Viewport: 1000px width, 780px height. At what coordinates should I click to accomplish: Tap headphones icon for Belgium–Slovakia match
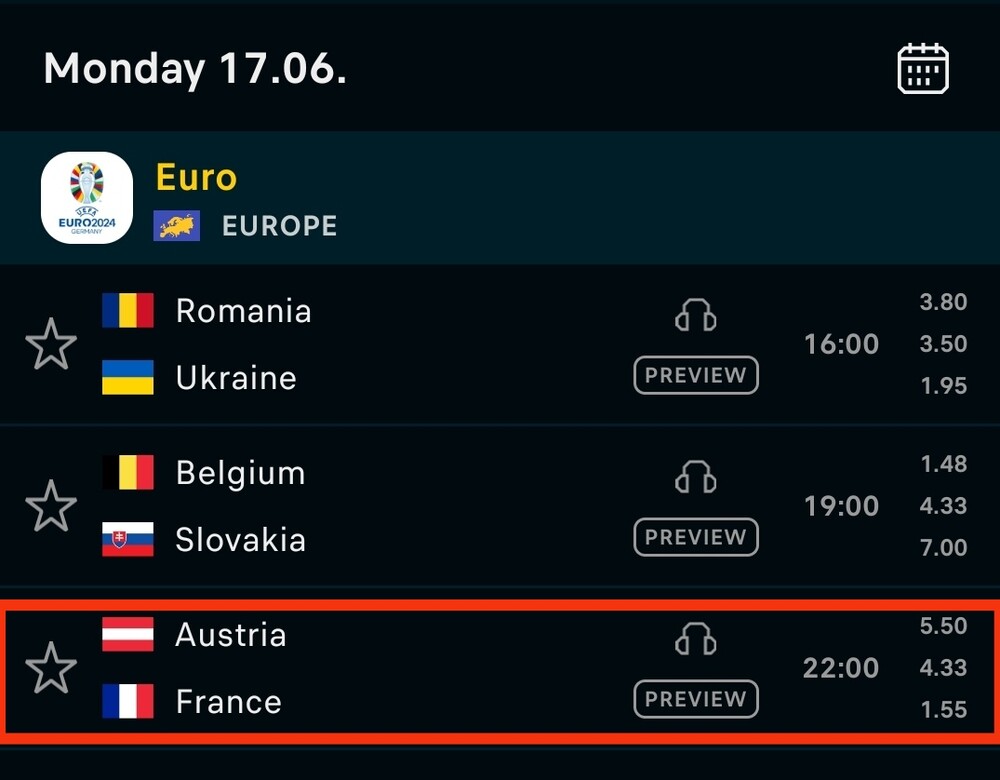click(696, 477)
